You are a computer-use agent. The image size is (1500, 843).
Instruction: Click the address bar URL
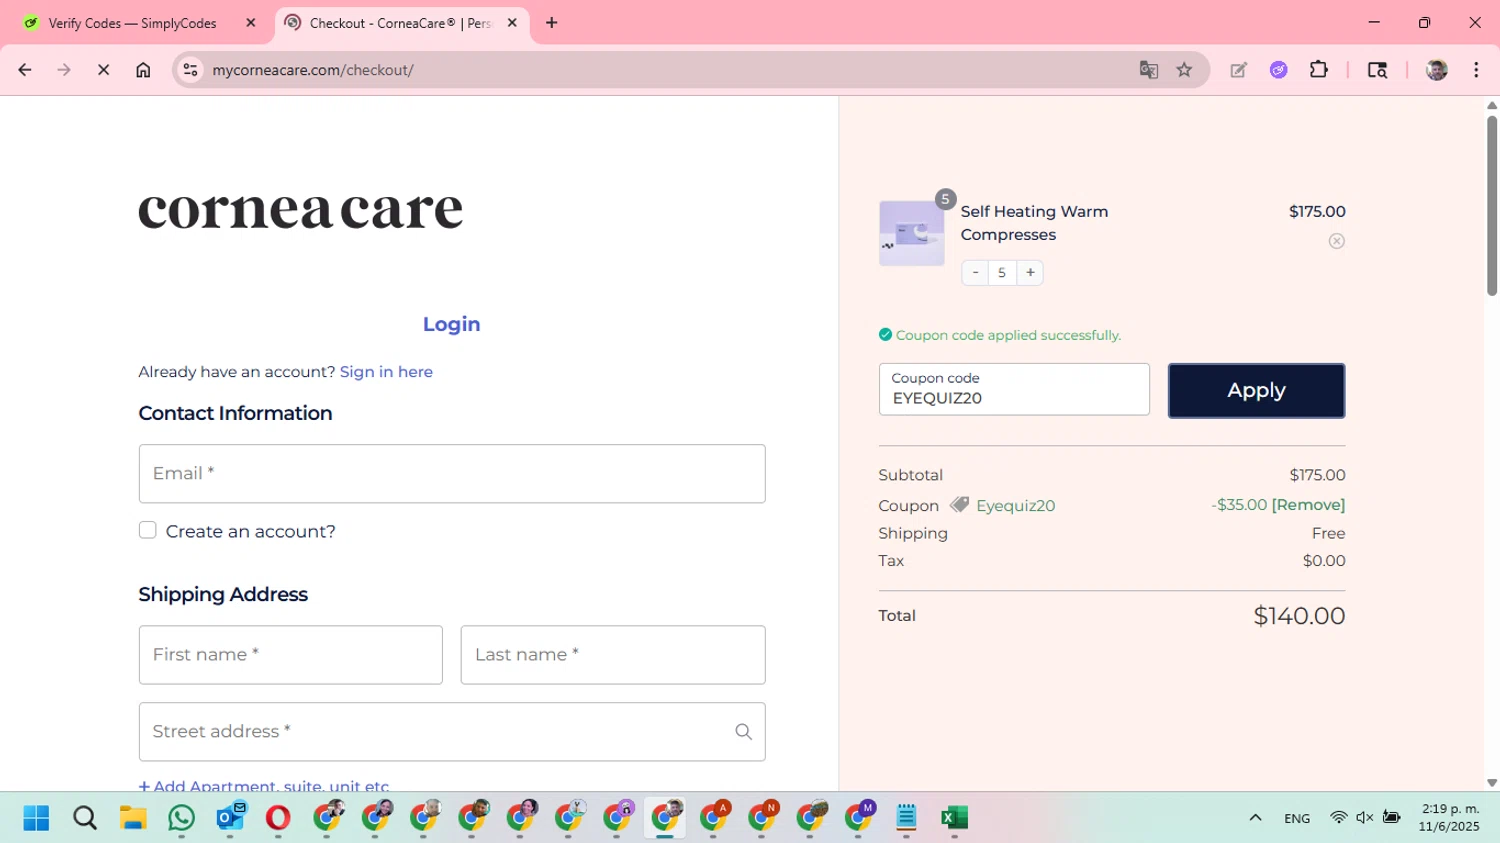(x=313, y=70)
